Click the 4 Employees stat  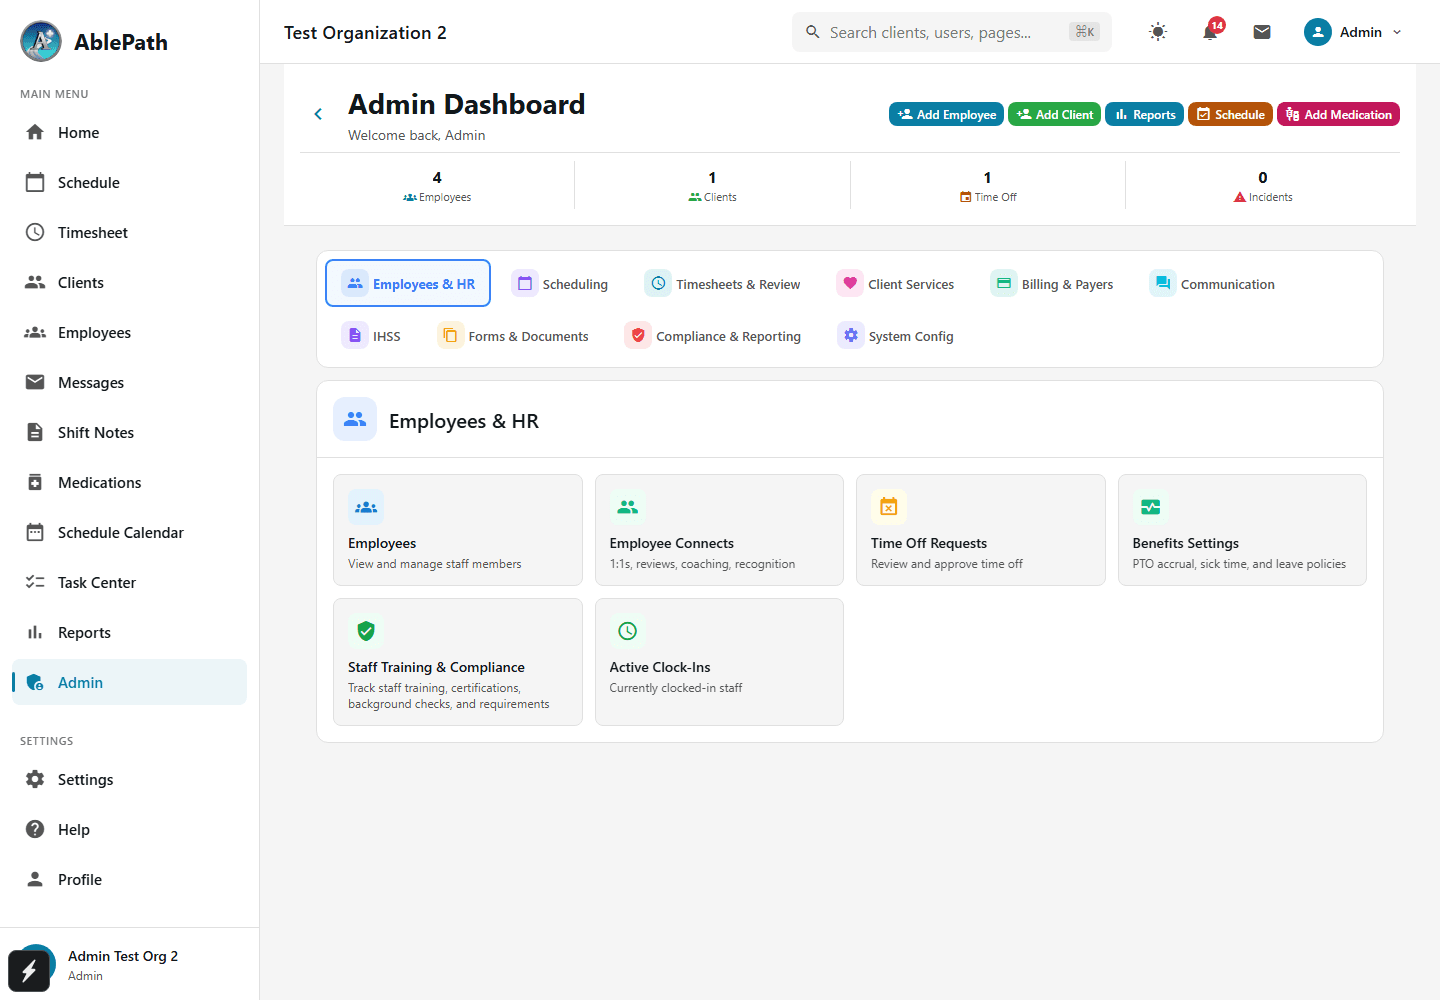pyautogui.click(x=437, y=186)
